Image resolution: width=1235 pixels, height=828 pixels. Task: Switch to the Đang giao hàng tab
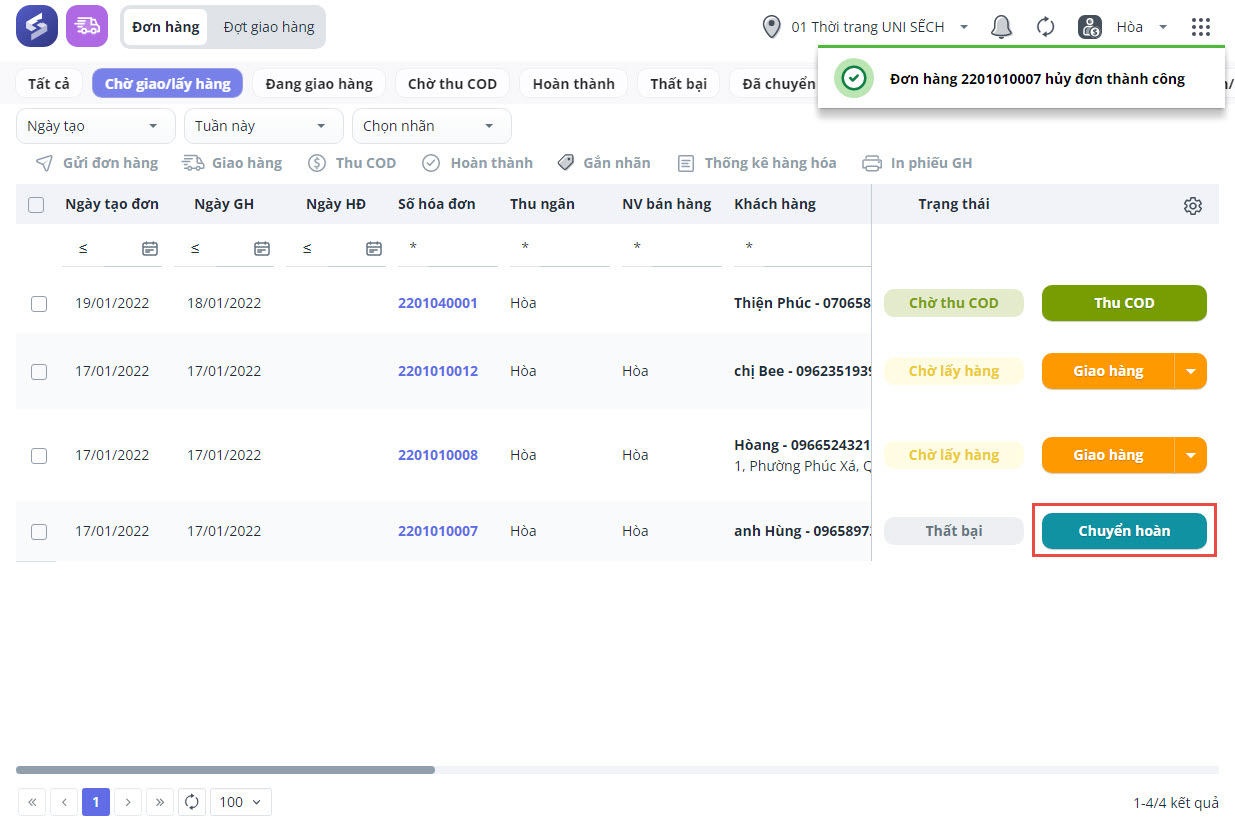click(x=319, y=84)
